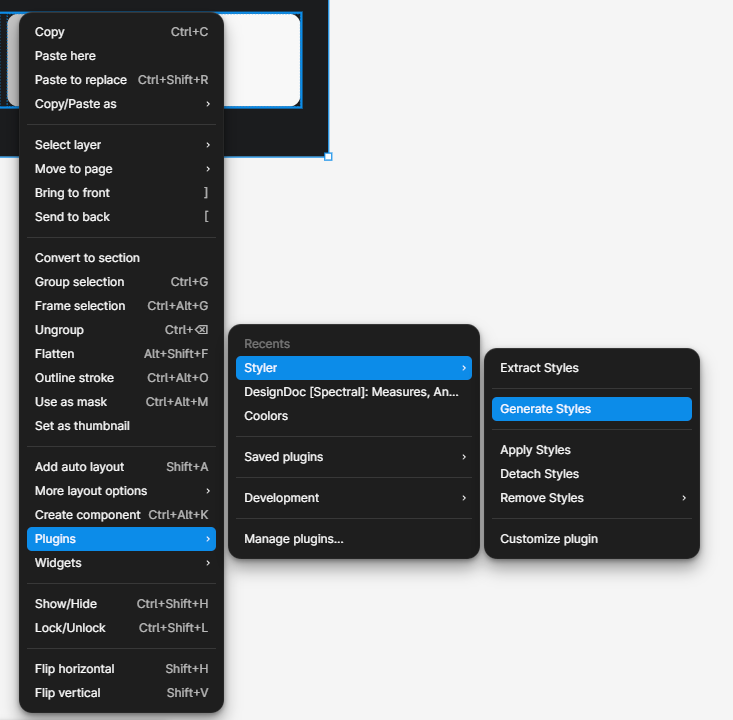Choose Flip vertical
The width and height of the screenshot is (733, 720).
(x=121, y=693)
